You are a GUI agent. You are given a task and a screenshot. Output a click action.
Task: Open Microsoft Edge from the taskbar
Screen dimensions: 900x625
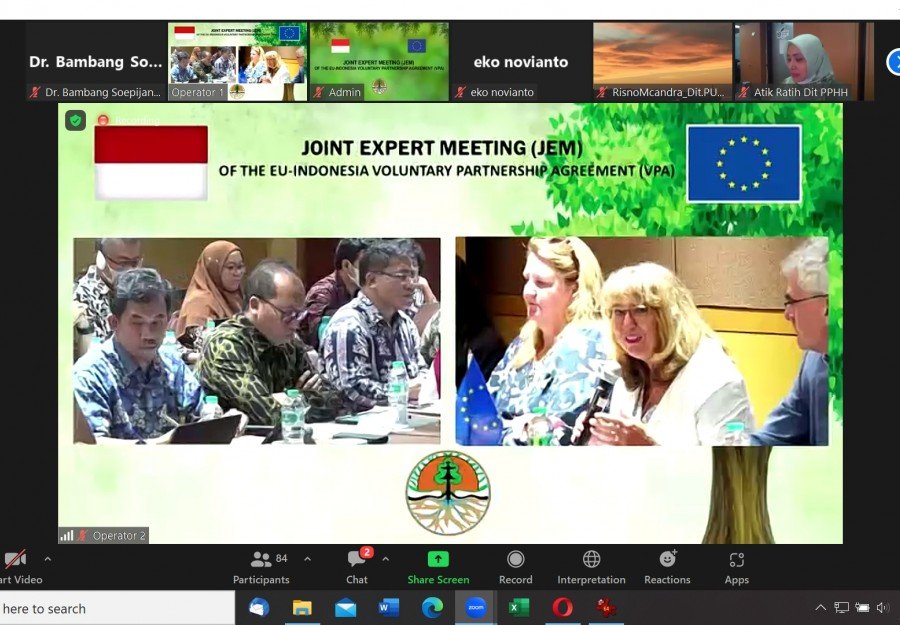pyautogui.click(x=432, y=607)
